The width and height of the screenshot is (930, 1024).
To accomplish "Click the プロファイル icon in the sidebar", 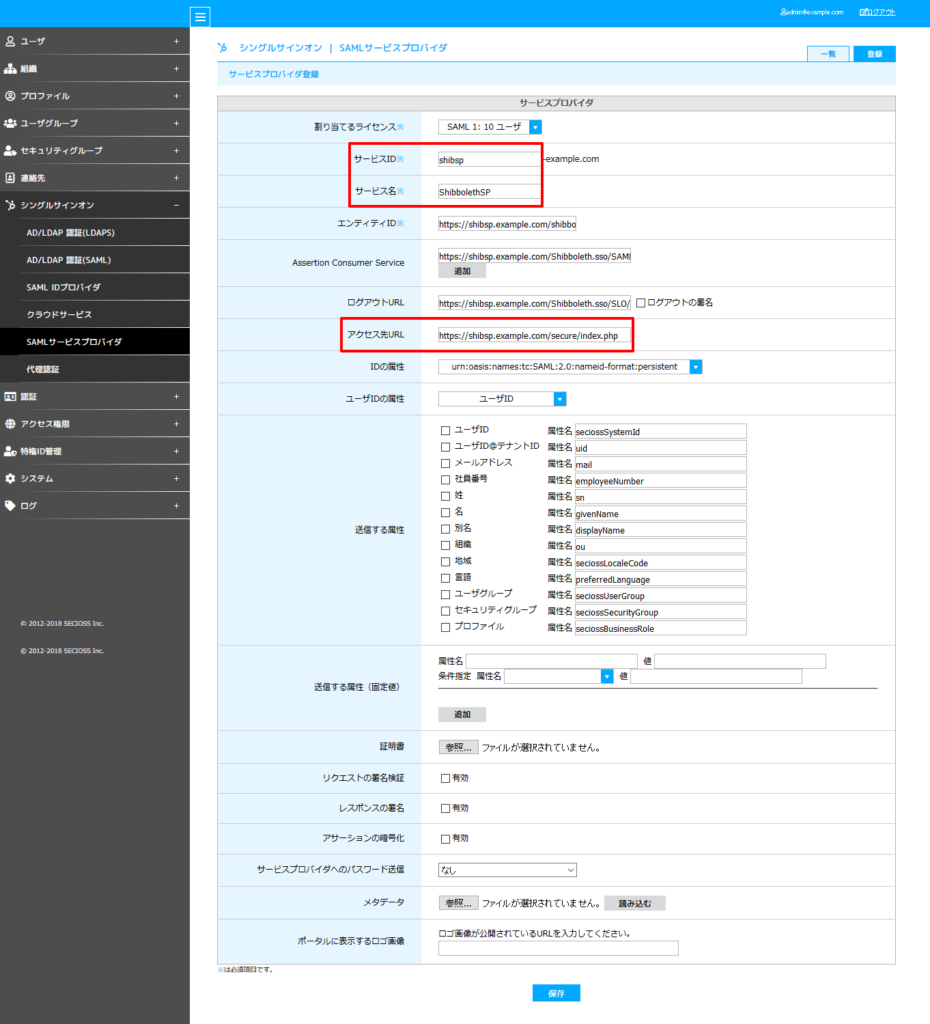I will tap(10, 95).
